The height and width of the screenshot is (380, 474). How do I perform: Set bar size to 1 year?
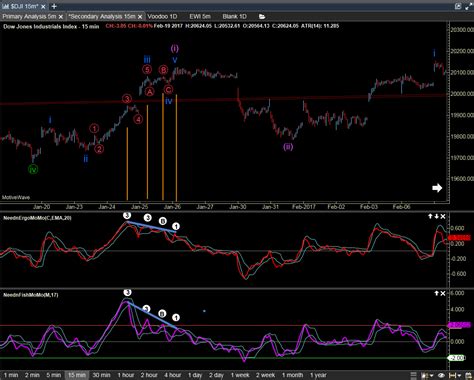pos(318,375)
